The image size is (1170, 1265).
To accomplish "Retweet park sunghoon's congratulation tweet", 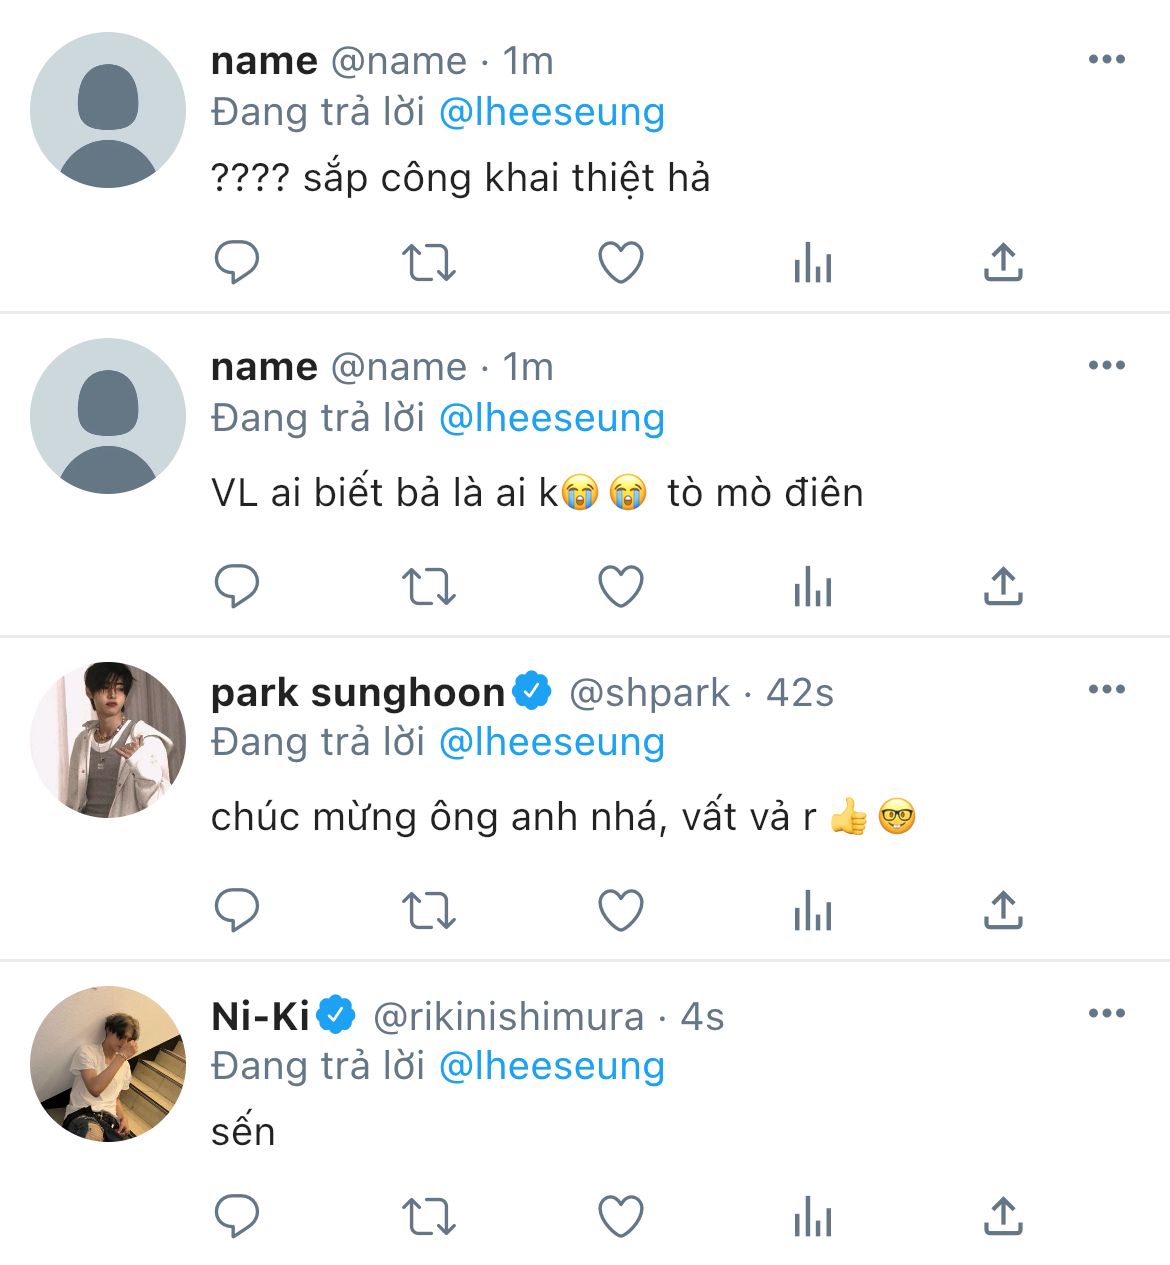I will pos(428,911).
